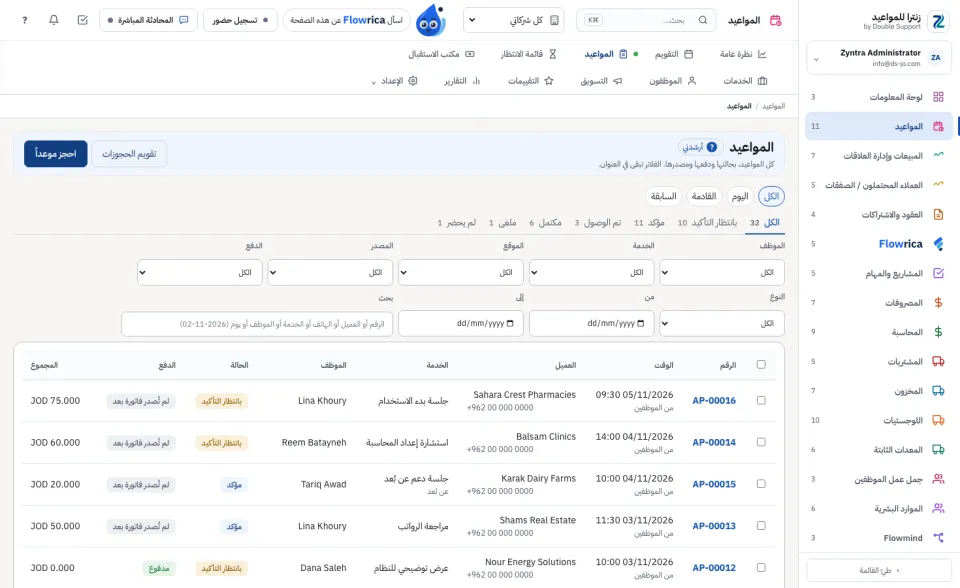The height and width of the screenshot is (588, 960).
Task: Click the inventory icon in sidebar
Action: point(938,391)
